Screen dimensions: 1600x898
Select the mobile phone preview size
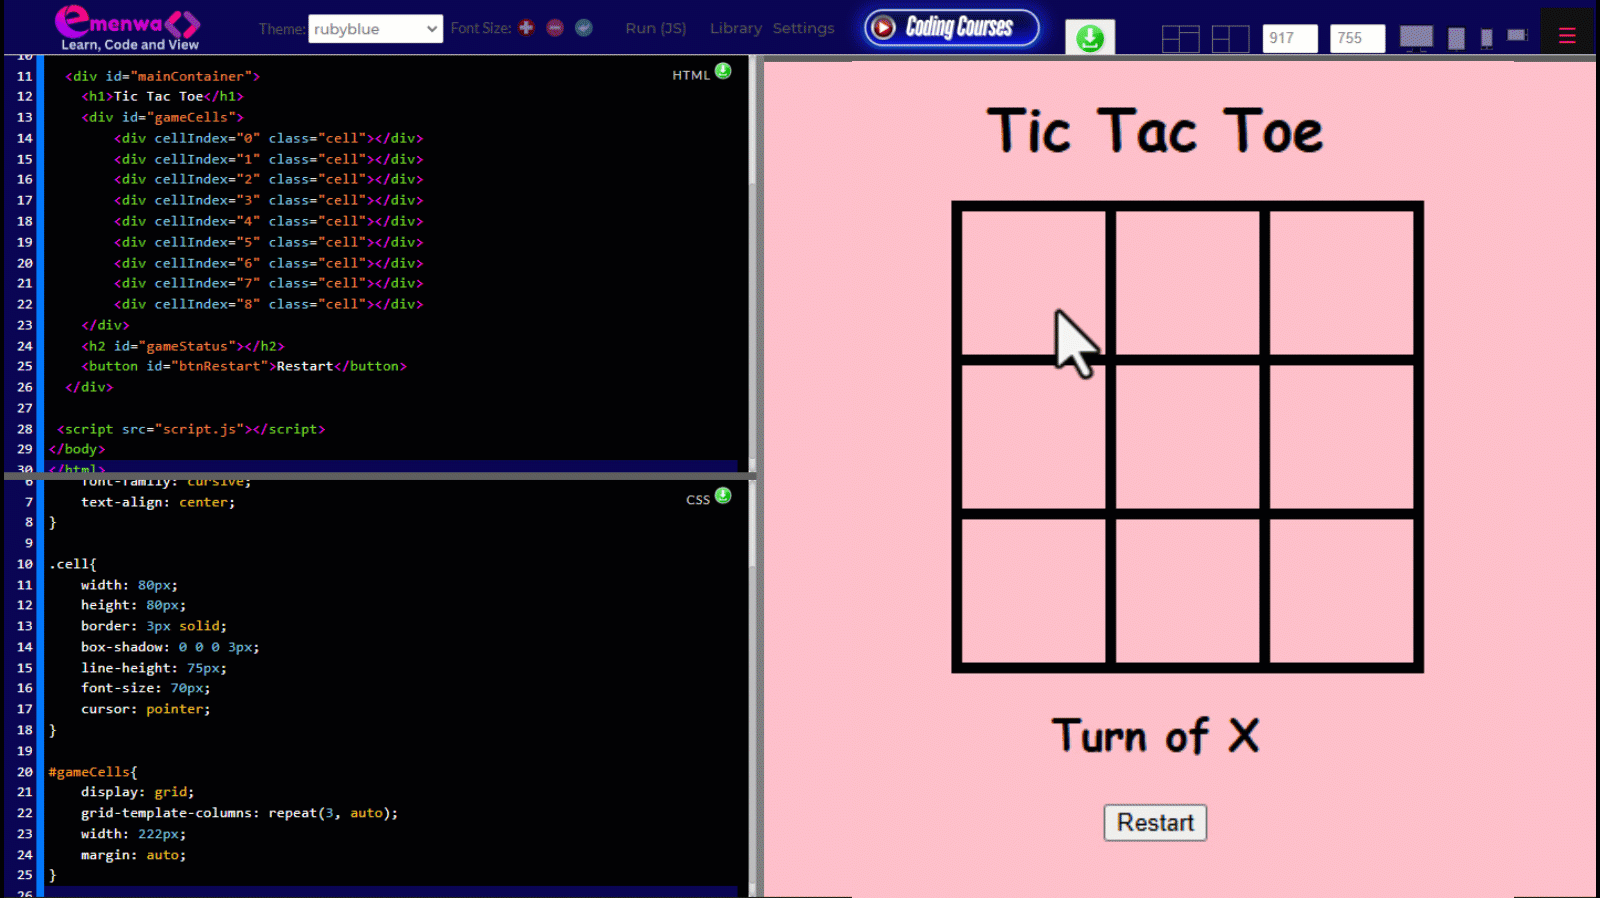(1487, 38)
